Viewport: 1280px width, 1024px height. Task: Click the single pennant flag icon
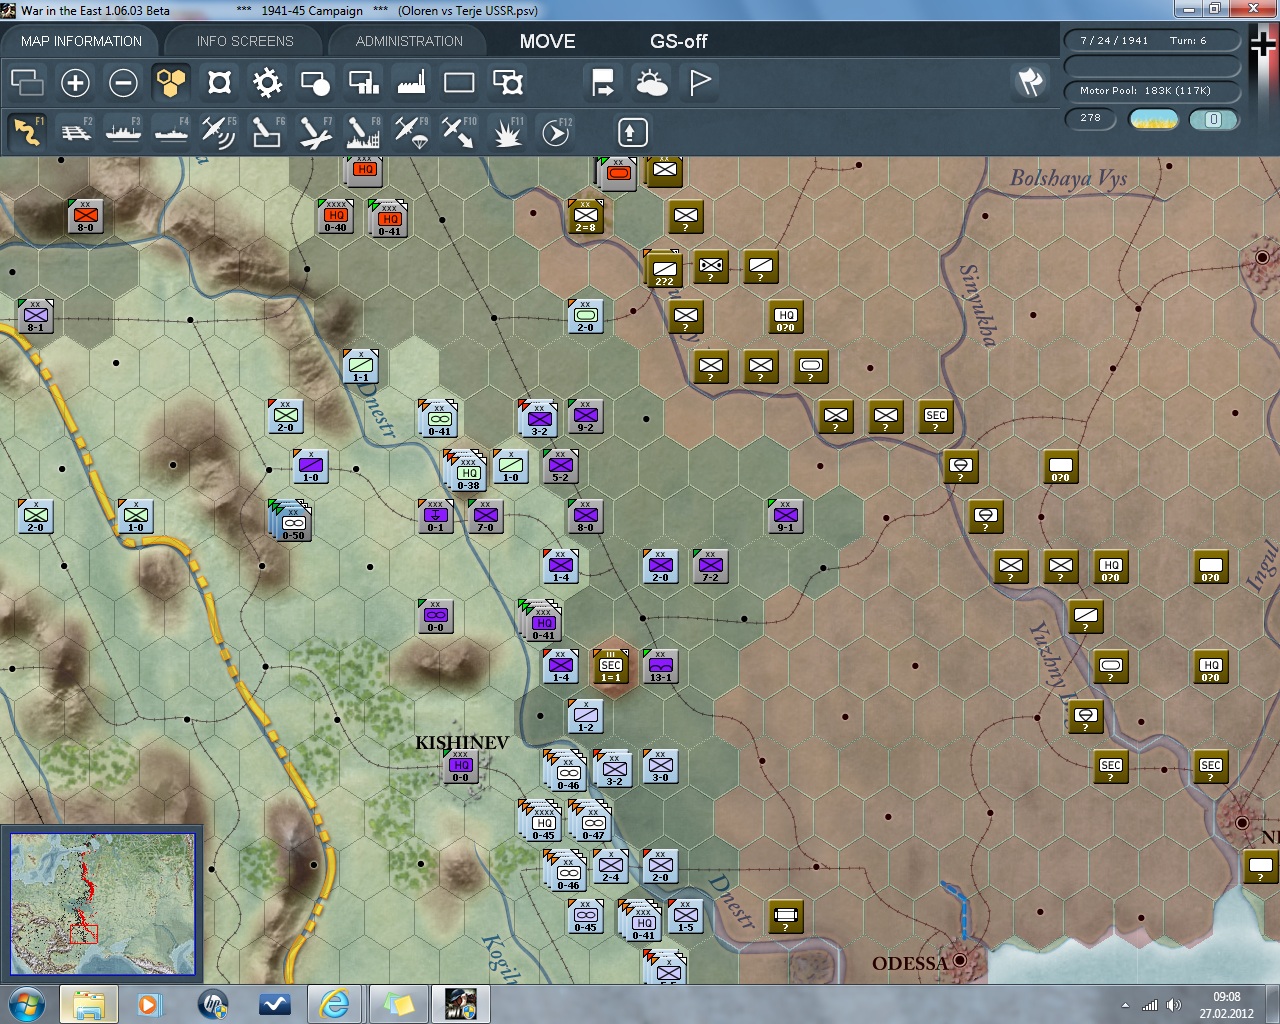700,82
